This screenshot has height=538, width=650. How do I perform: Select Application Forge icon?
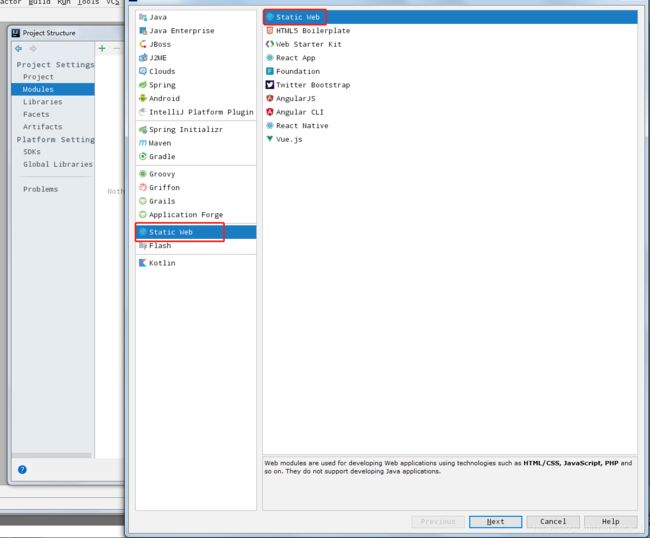pos(143,214)
